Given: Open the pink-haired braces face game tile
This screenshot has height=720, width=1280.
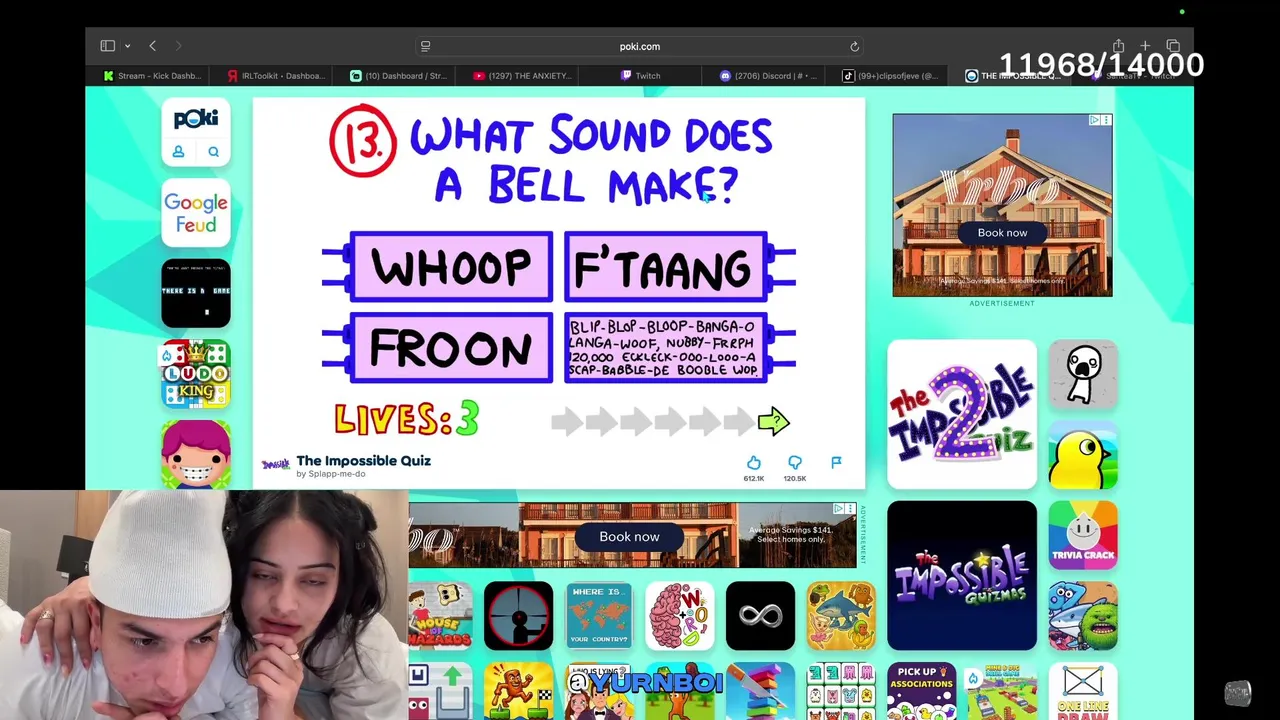Looking at the screenshot, I should [x=196, y=454].
